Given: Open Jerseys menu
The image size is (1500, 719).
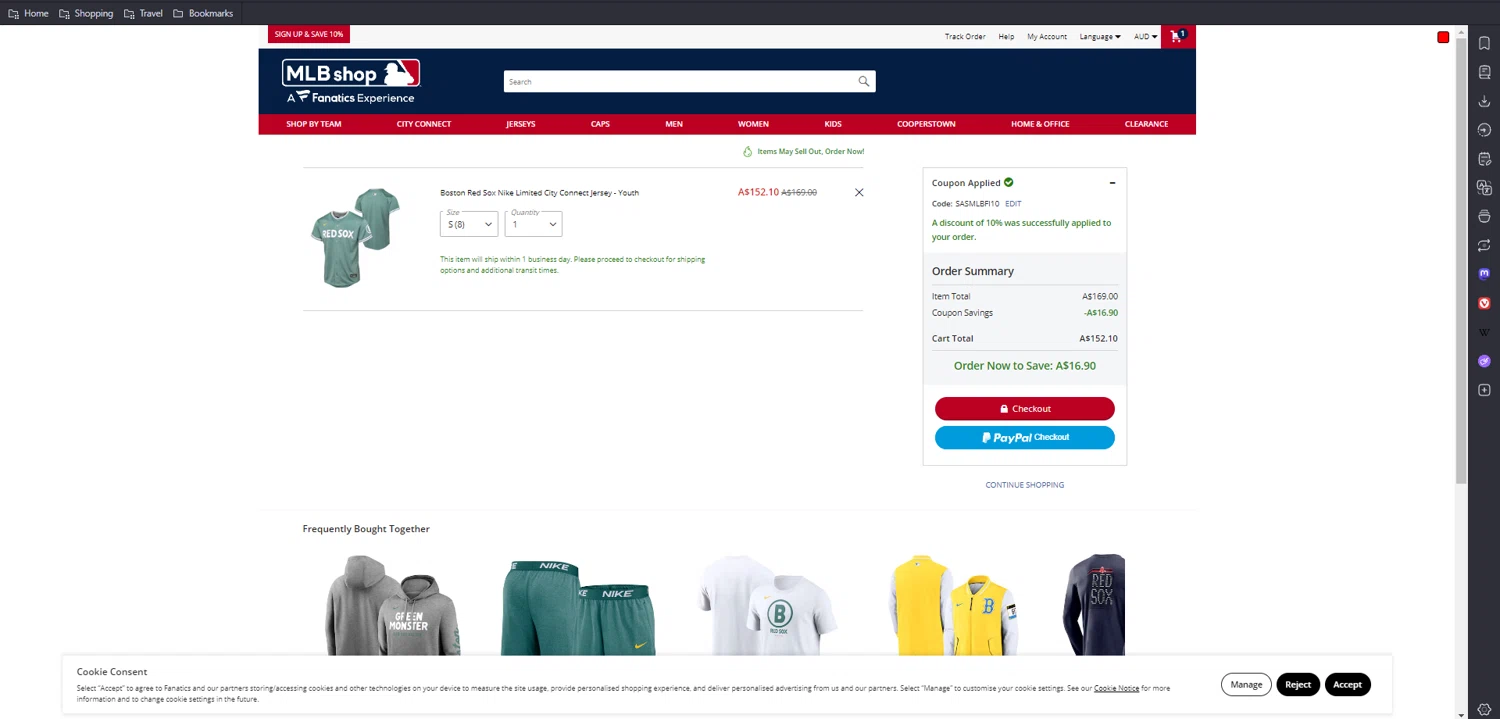Looking at the screenshot, I should (x=521, y=124).
